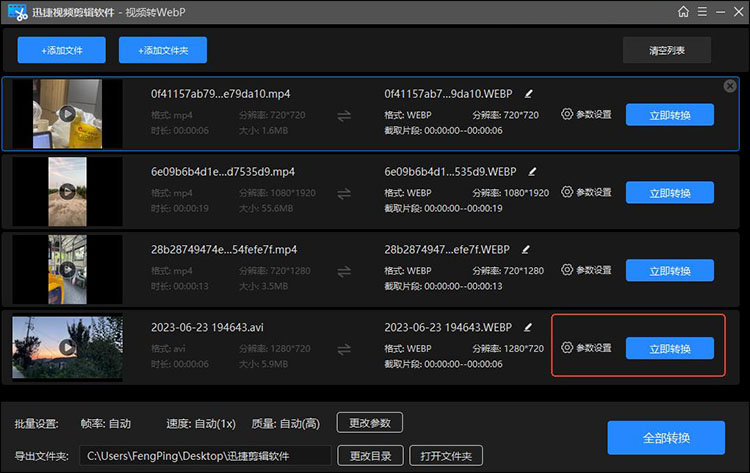Click clip range 00:00:00--00:00:19

point(463,209)
